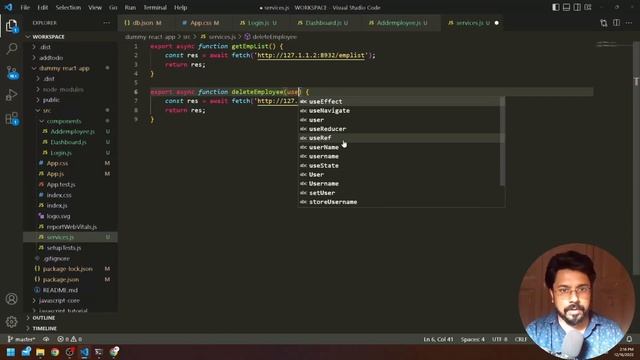Click the Open Changes icon in editor toolbar

[x=604, y=23]
